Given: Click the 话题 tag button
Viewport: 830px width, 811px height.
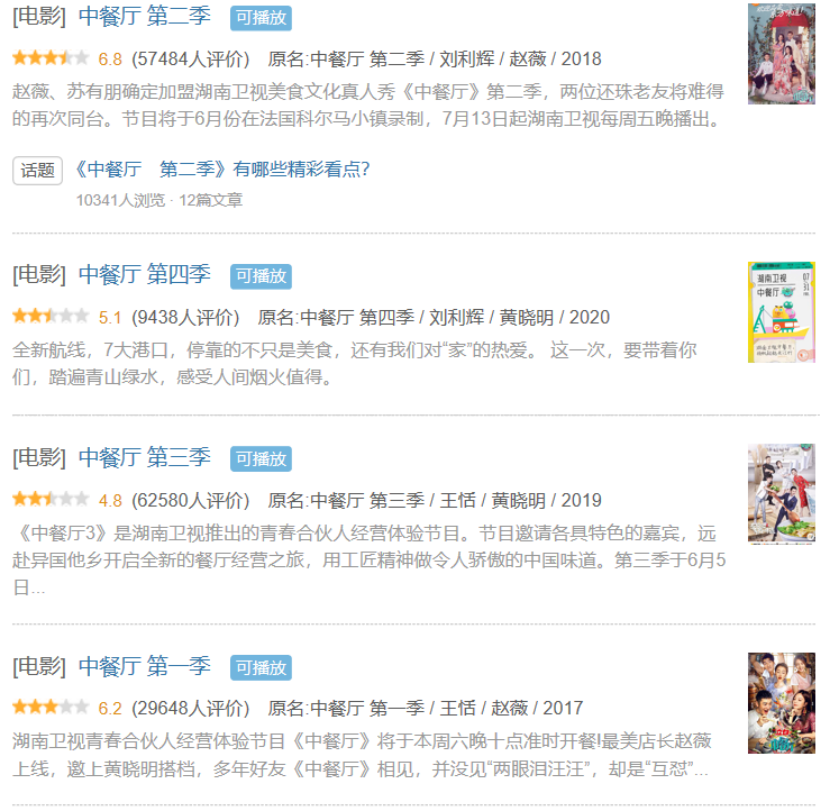Looking at the screenshot, I should click(38, 170).
